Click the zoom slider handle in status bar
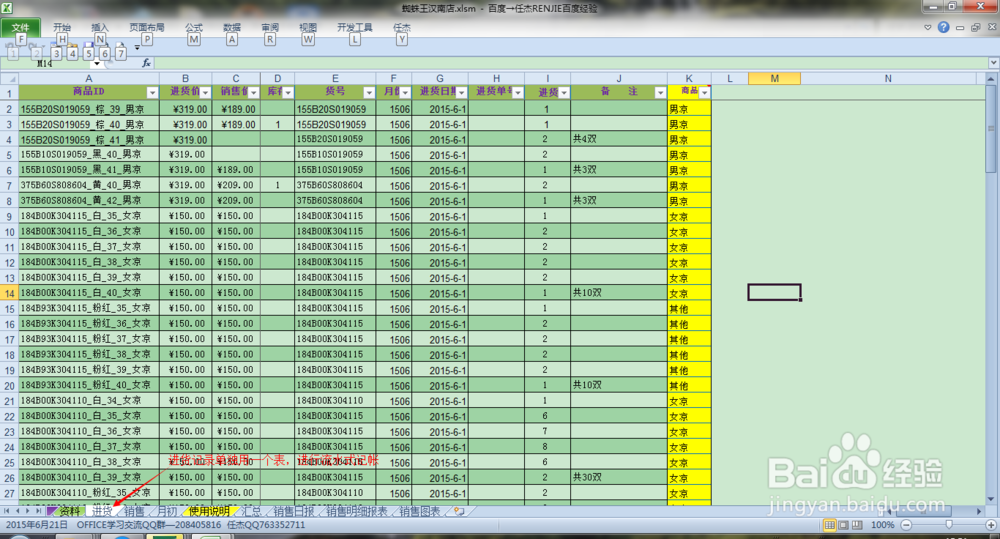The image size is (1000, 539). 949,525
